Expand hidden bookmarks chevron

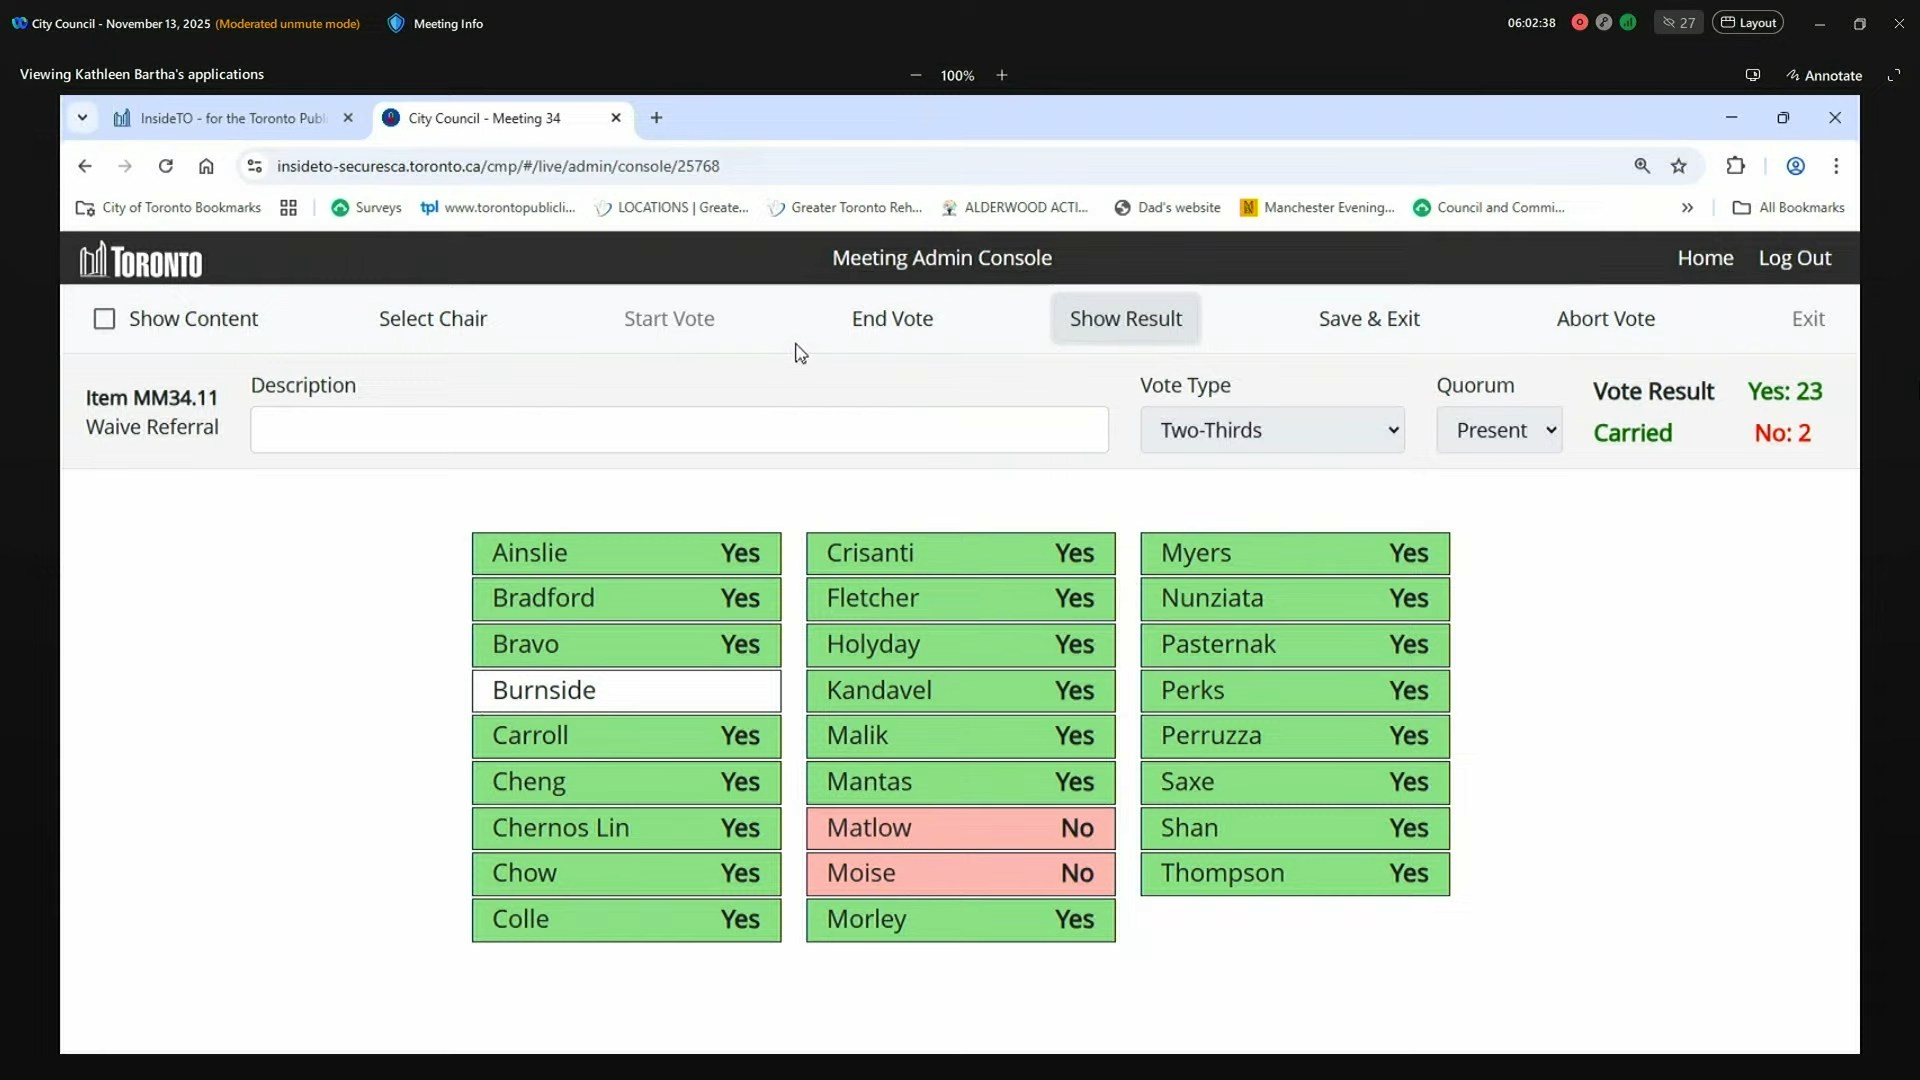pyautogui.click(x=1687, y=208)
